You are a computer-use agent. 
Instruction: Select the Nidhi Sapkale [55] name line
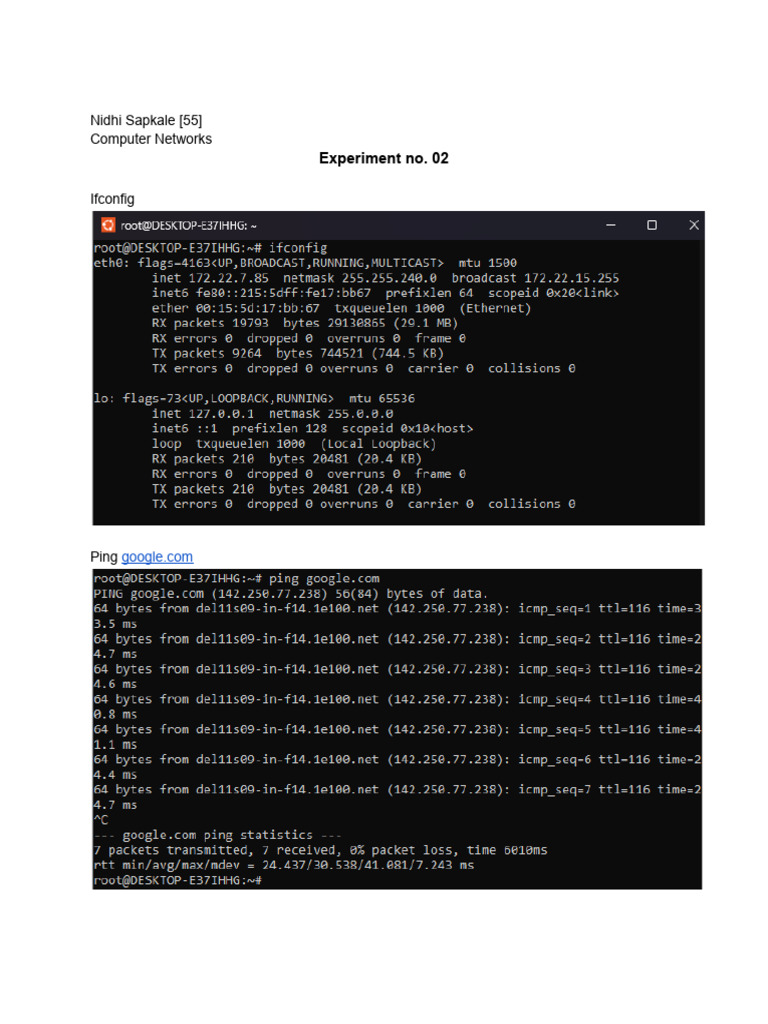point(146,120)
